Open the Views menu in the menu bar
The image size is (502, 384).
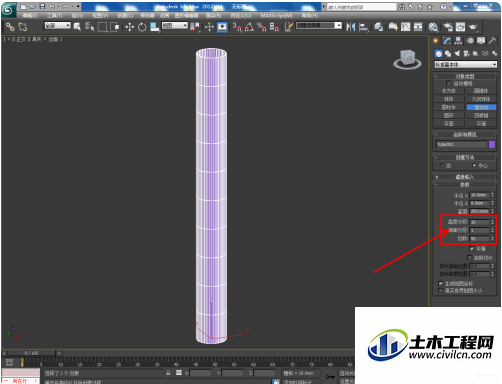pyautogui.click(x=100, y=16)
